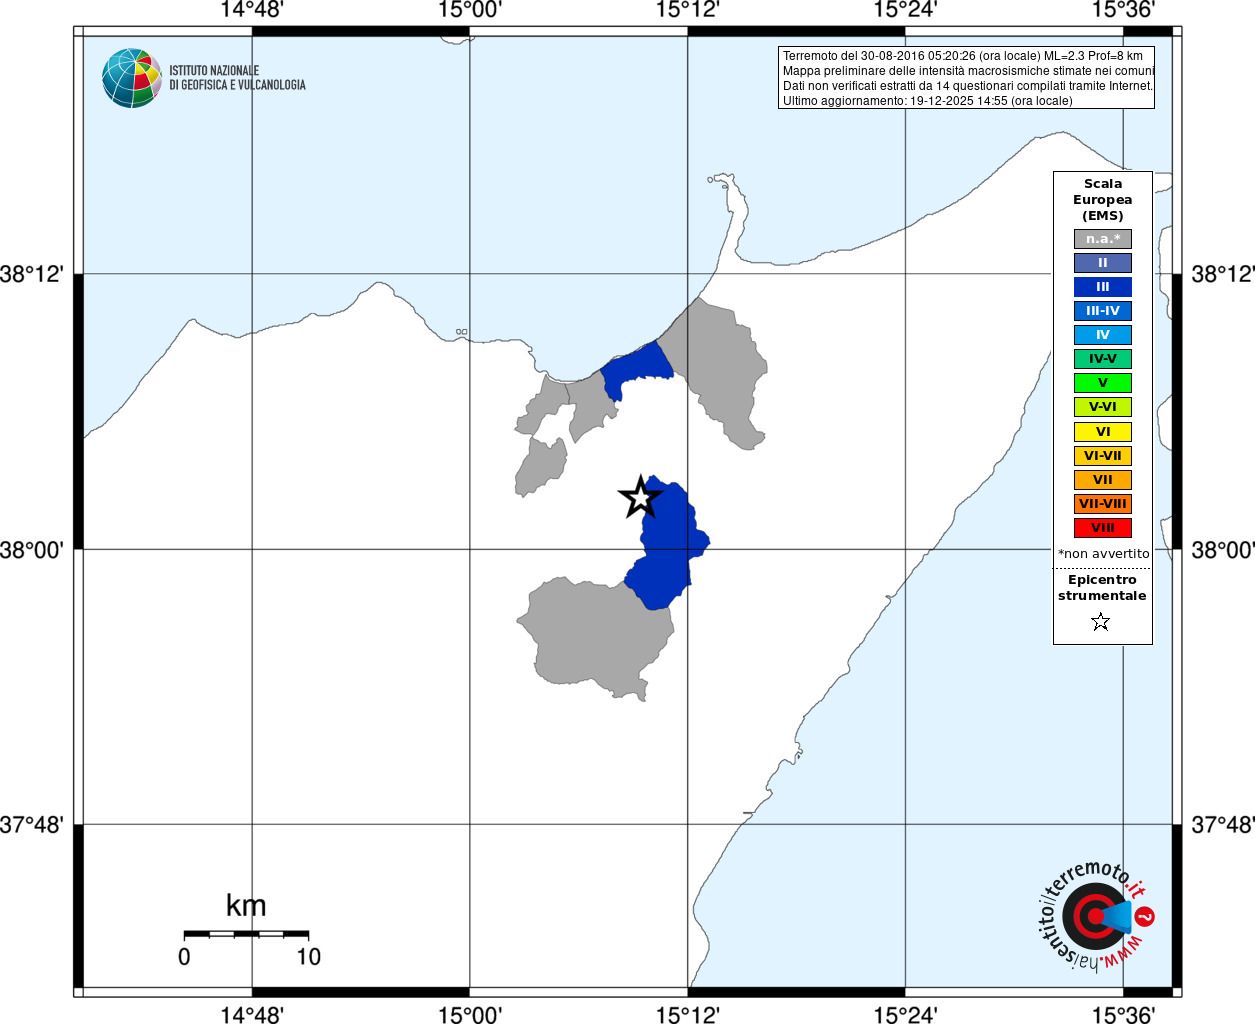The image size is (1255, 1024).
Task: Click the '*non avvertito' legend note
Action: point(1104,554)
